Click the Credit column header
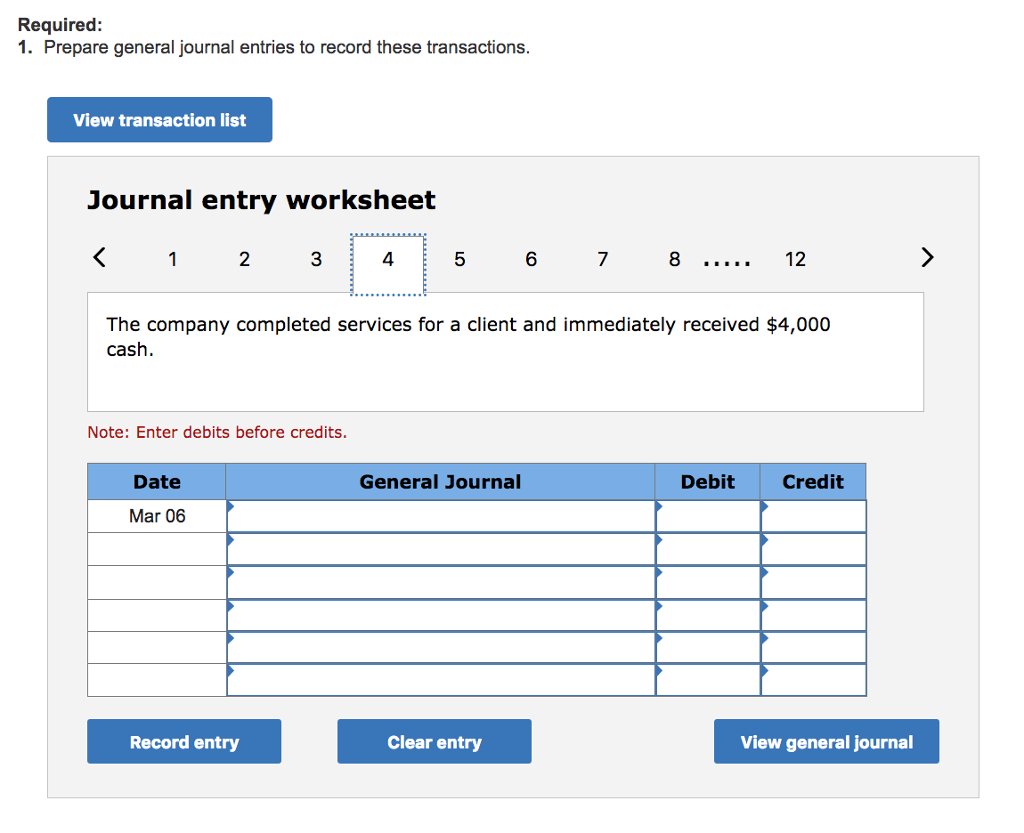Viewport: 1024px width, 833px height. [x=813, y=482]
